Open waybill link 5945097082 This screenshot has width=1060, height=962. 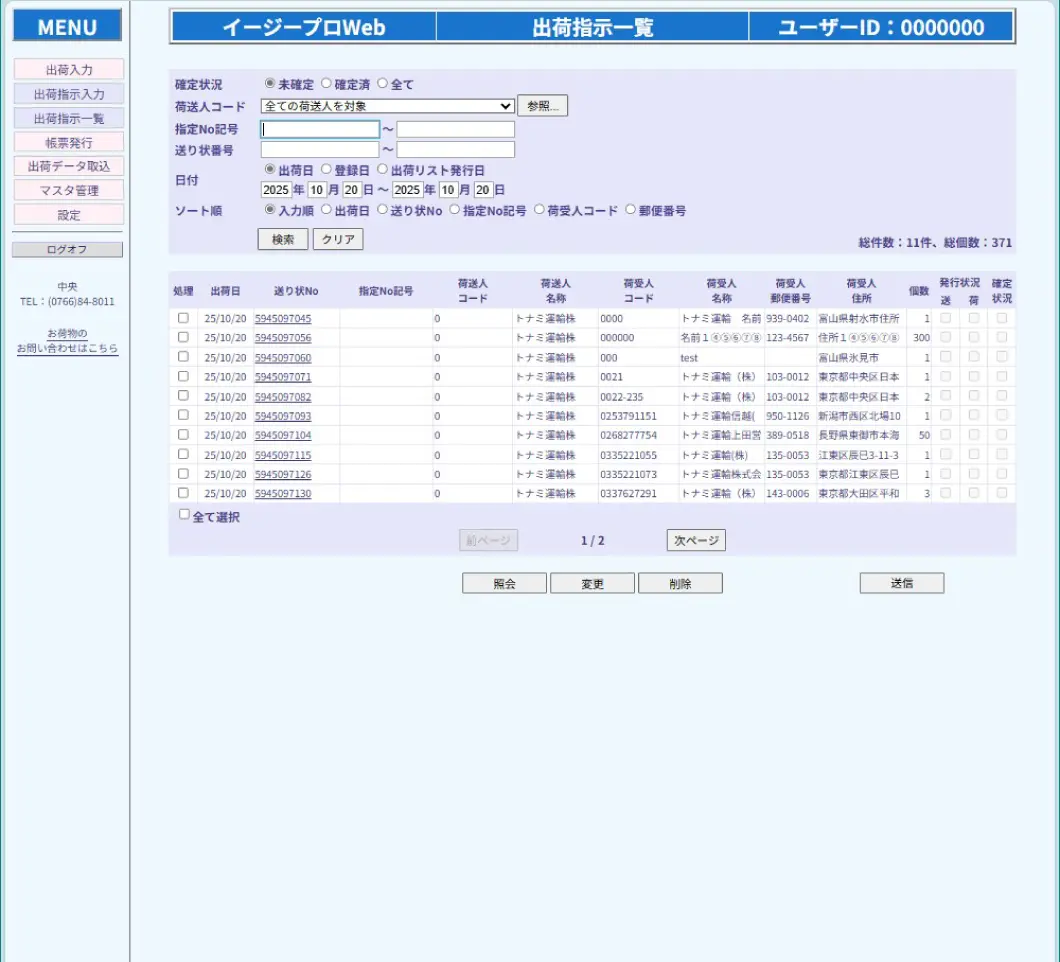[x=283, y=397]
